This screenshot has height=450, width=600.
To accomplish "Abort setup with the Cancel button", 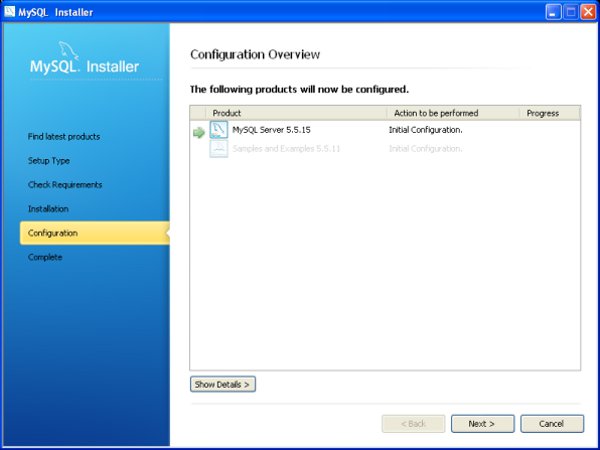I will [552, 424].
